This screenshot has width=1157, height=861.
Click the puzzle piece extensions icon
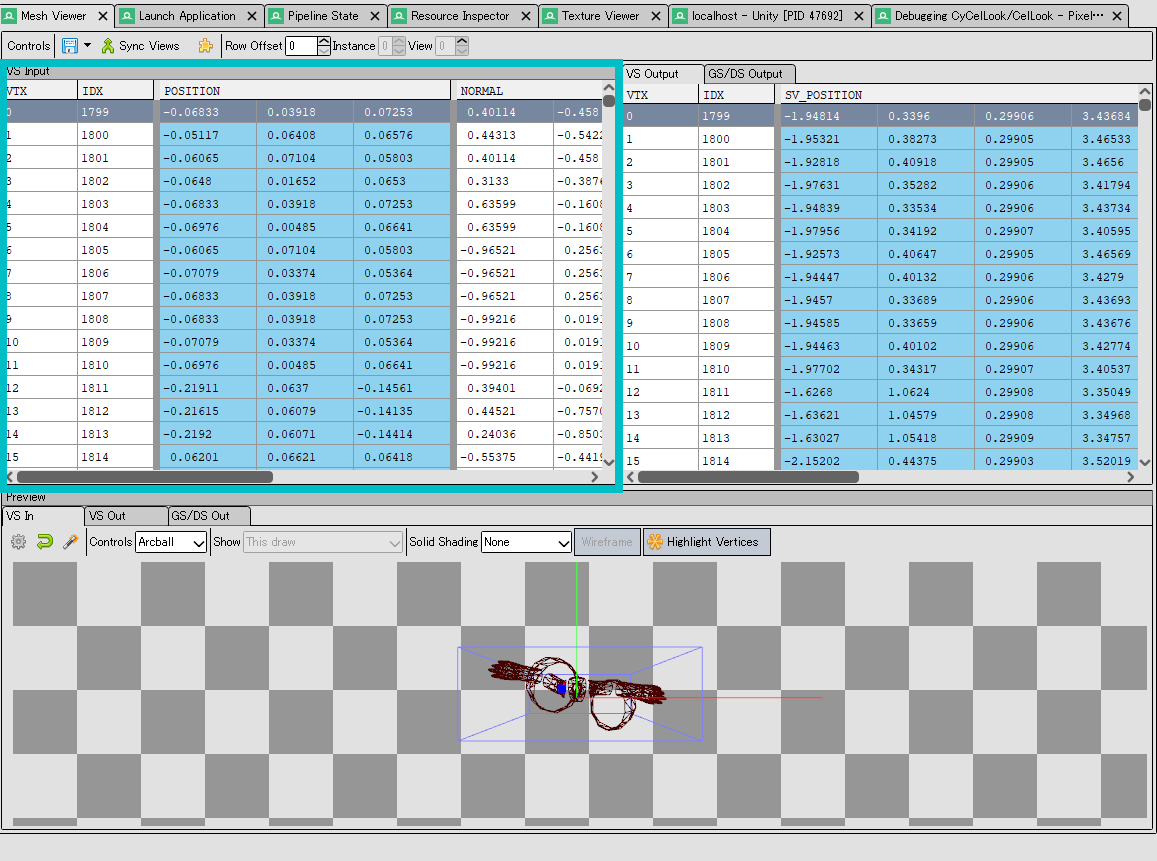click(205, 46)
